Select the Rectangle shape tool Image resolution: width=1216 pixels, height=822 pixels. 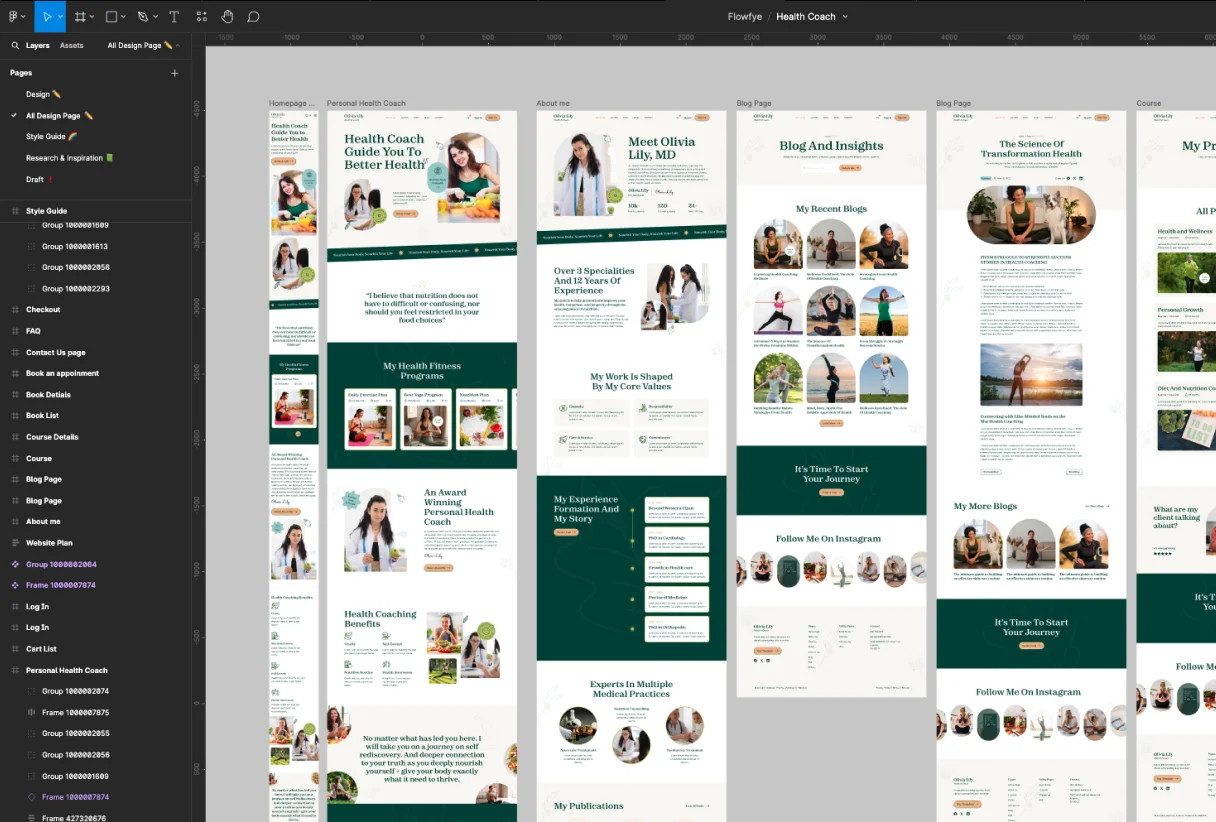(111, 16)
